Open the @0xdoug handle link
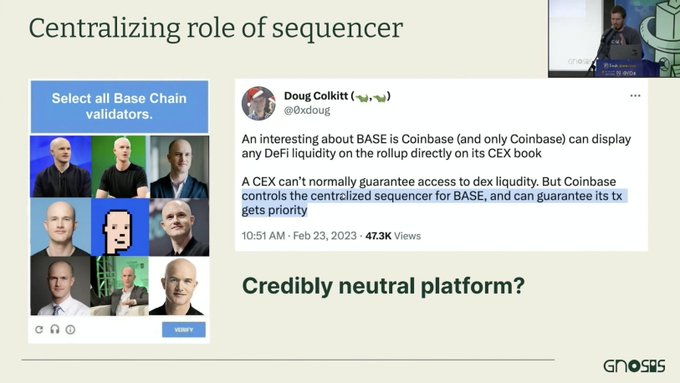The image size is (680, 383). click(x=307, y=111)
